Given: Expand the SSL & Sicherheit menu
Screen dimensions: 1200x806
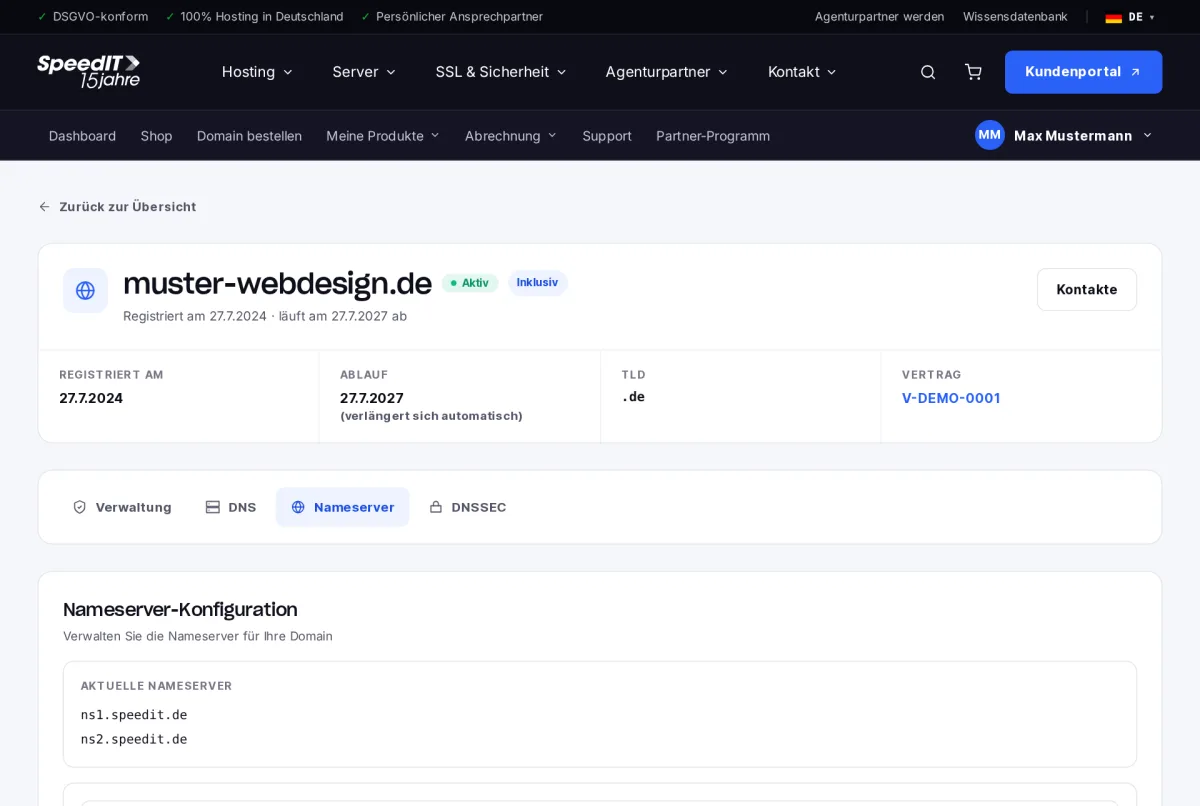Looking at the screenshot, I should tap(501, 72).
